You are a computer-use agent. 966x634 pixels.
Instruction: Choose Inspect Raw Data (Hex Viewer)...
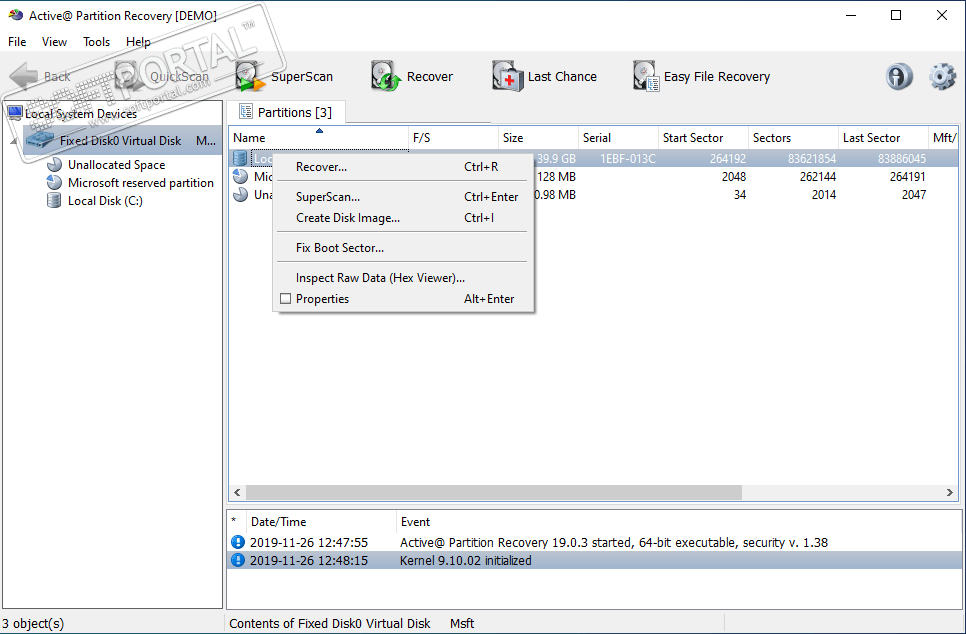click(404, 278)
